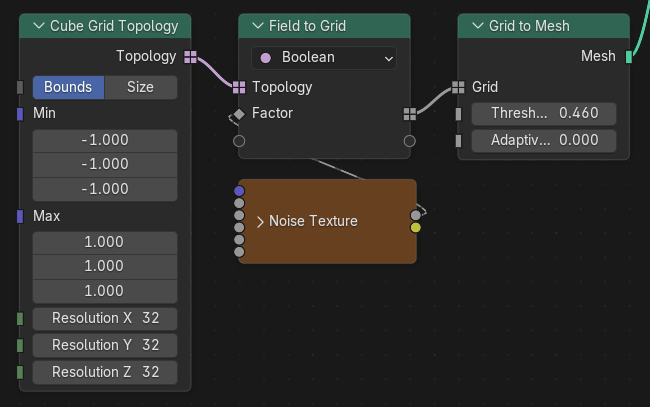Click the first Min -1.000 value field
This screenshot has height=407, width=650.
pos(105,141)
